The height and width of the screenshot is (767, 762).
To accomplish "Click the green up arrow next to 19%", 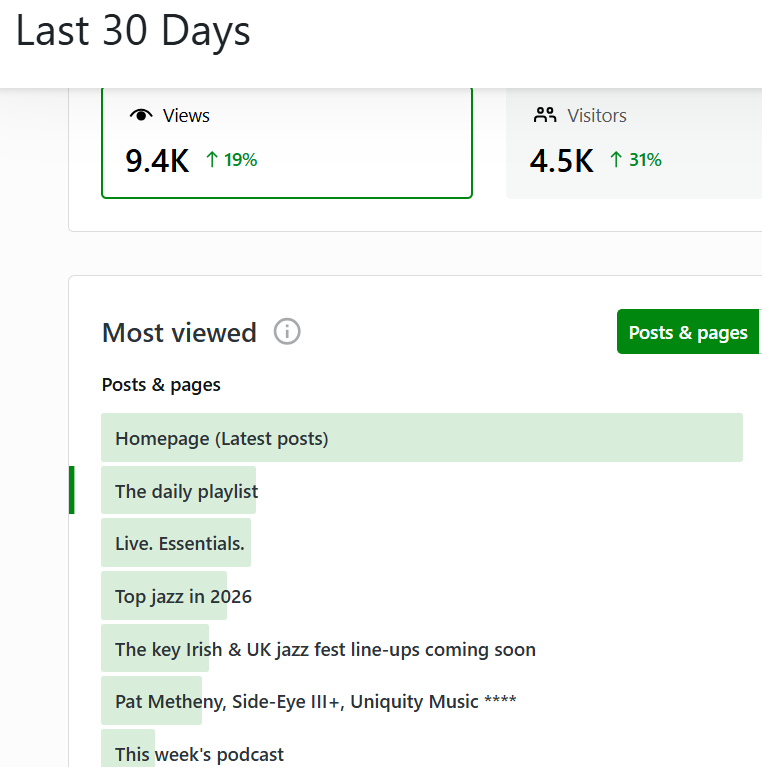I will pos(212,160).
